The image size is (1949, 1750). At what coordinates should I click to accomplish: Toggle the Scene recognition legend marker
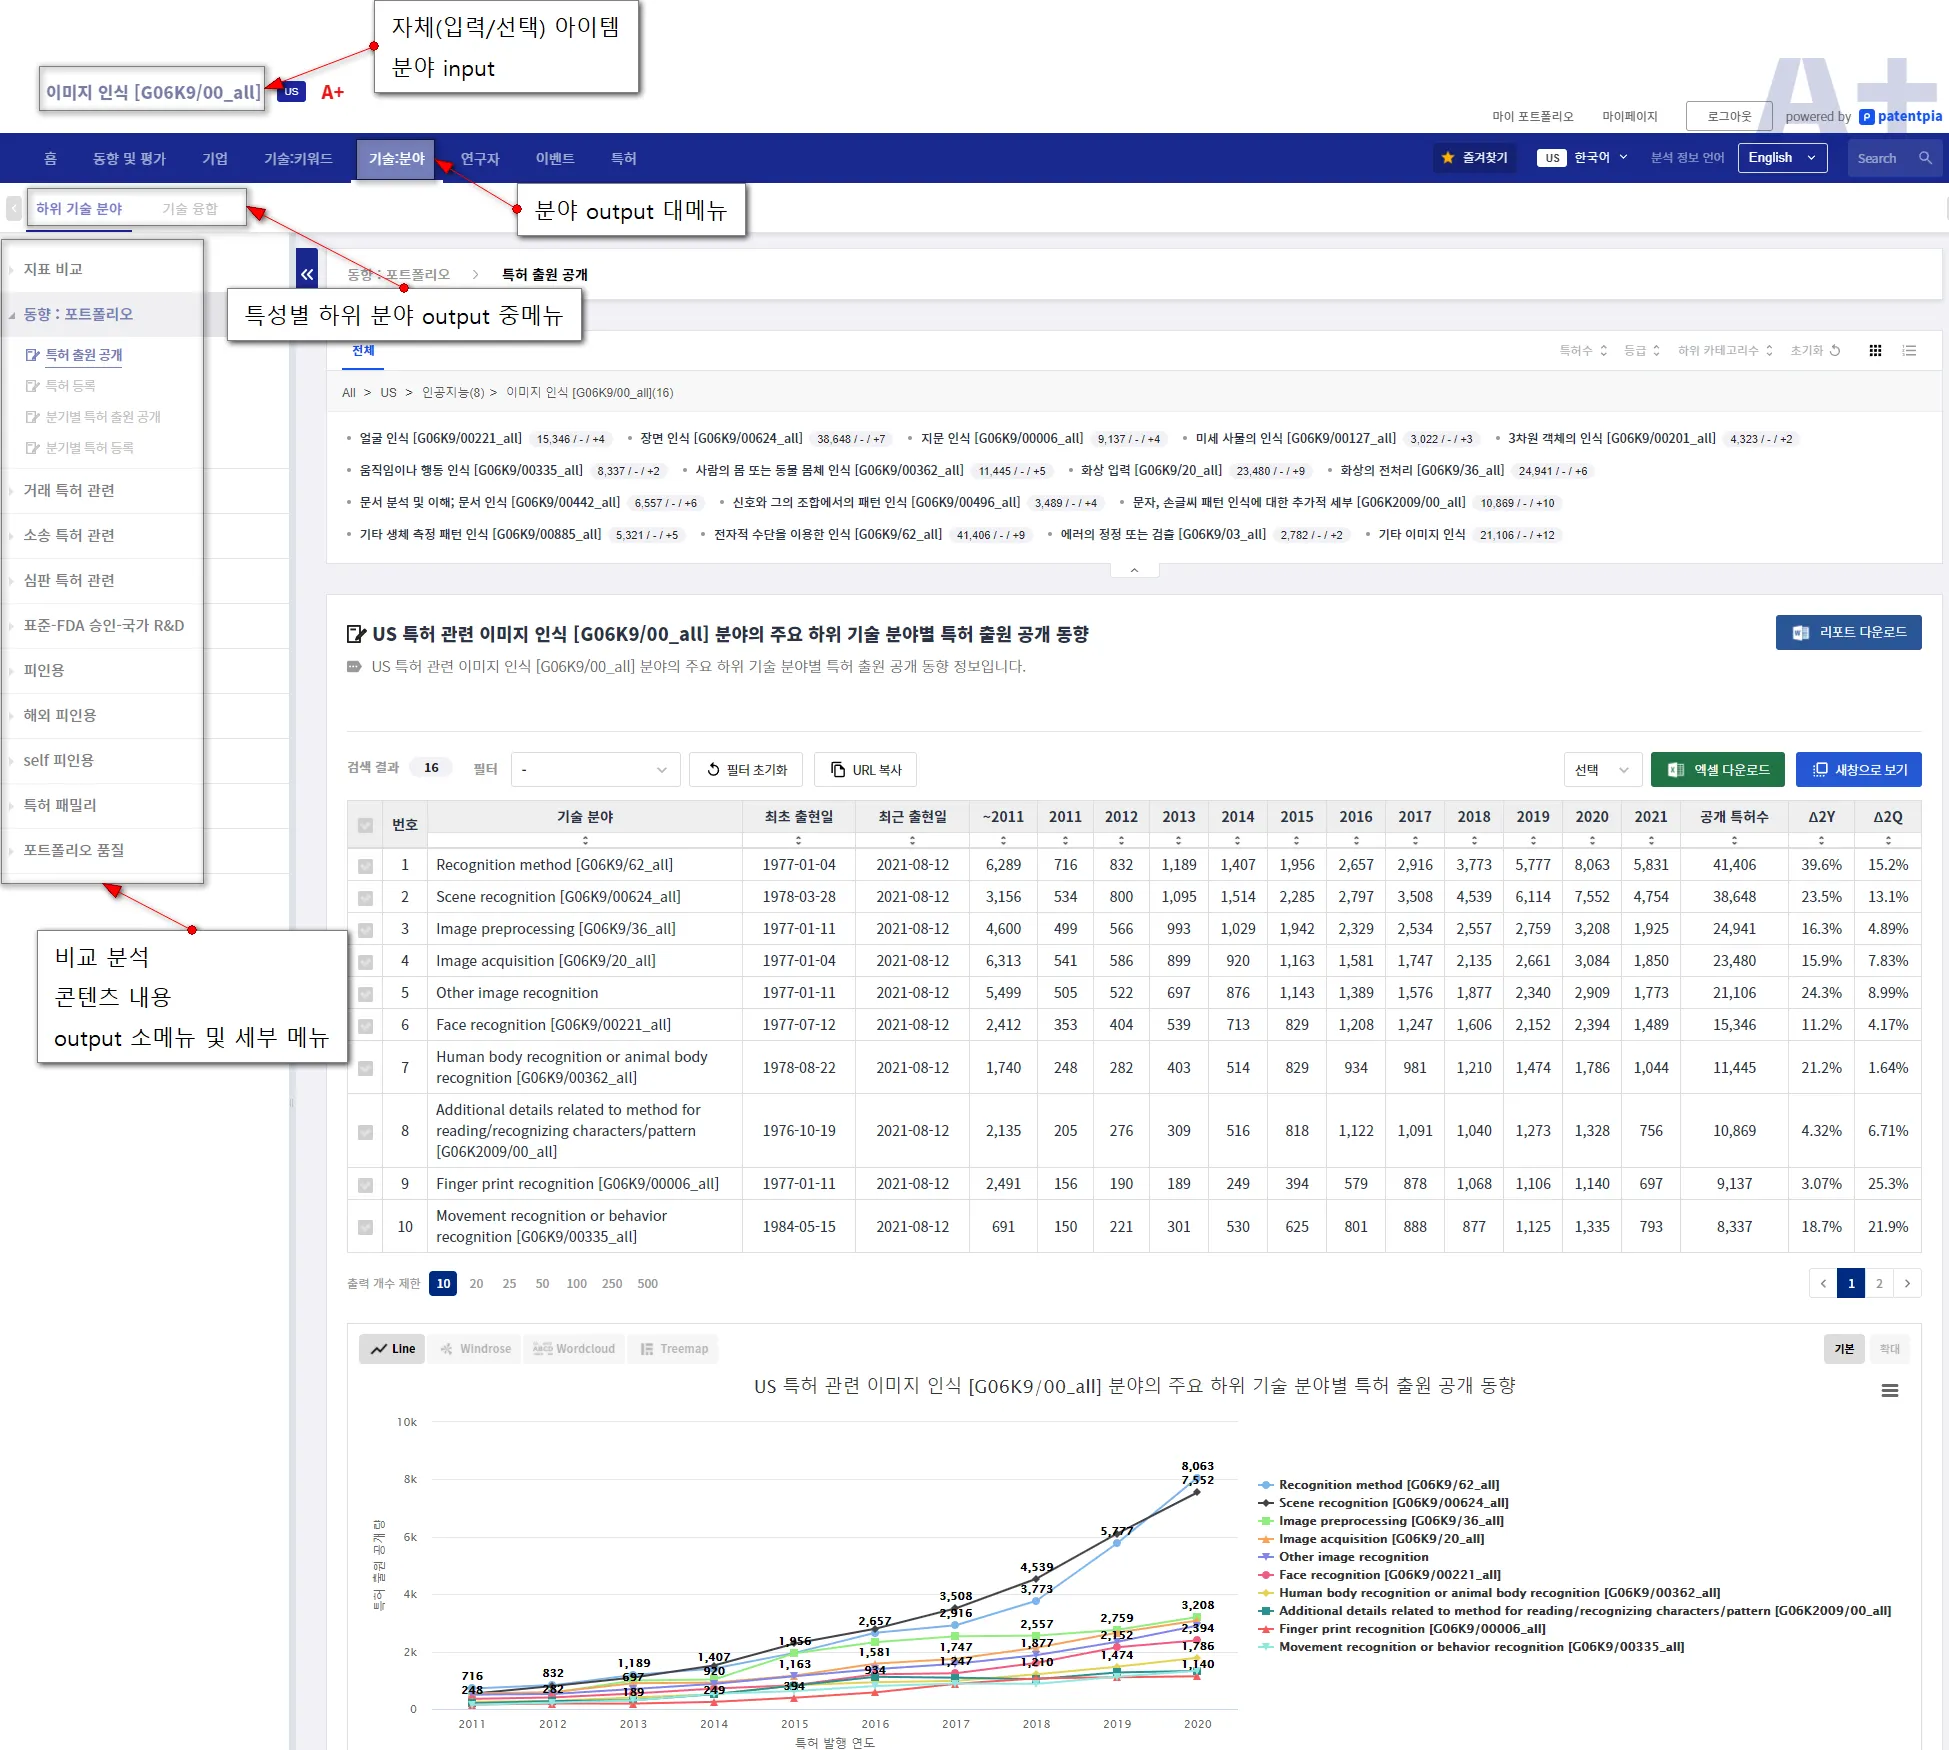pos(1266,1503)
